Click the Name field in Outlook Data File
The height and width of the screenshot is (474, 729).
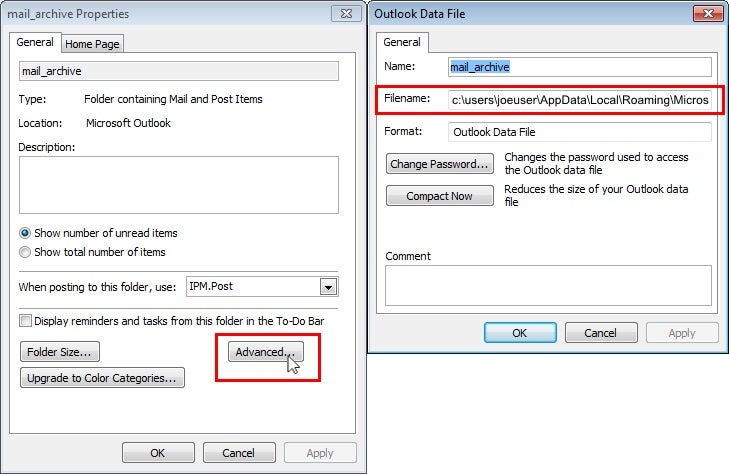pyautogui.click(x=580, y=67)
